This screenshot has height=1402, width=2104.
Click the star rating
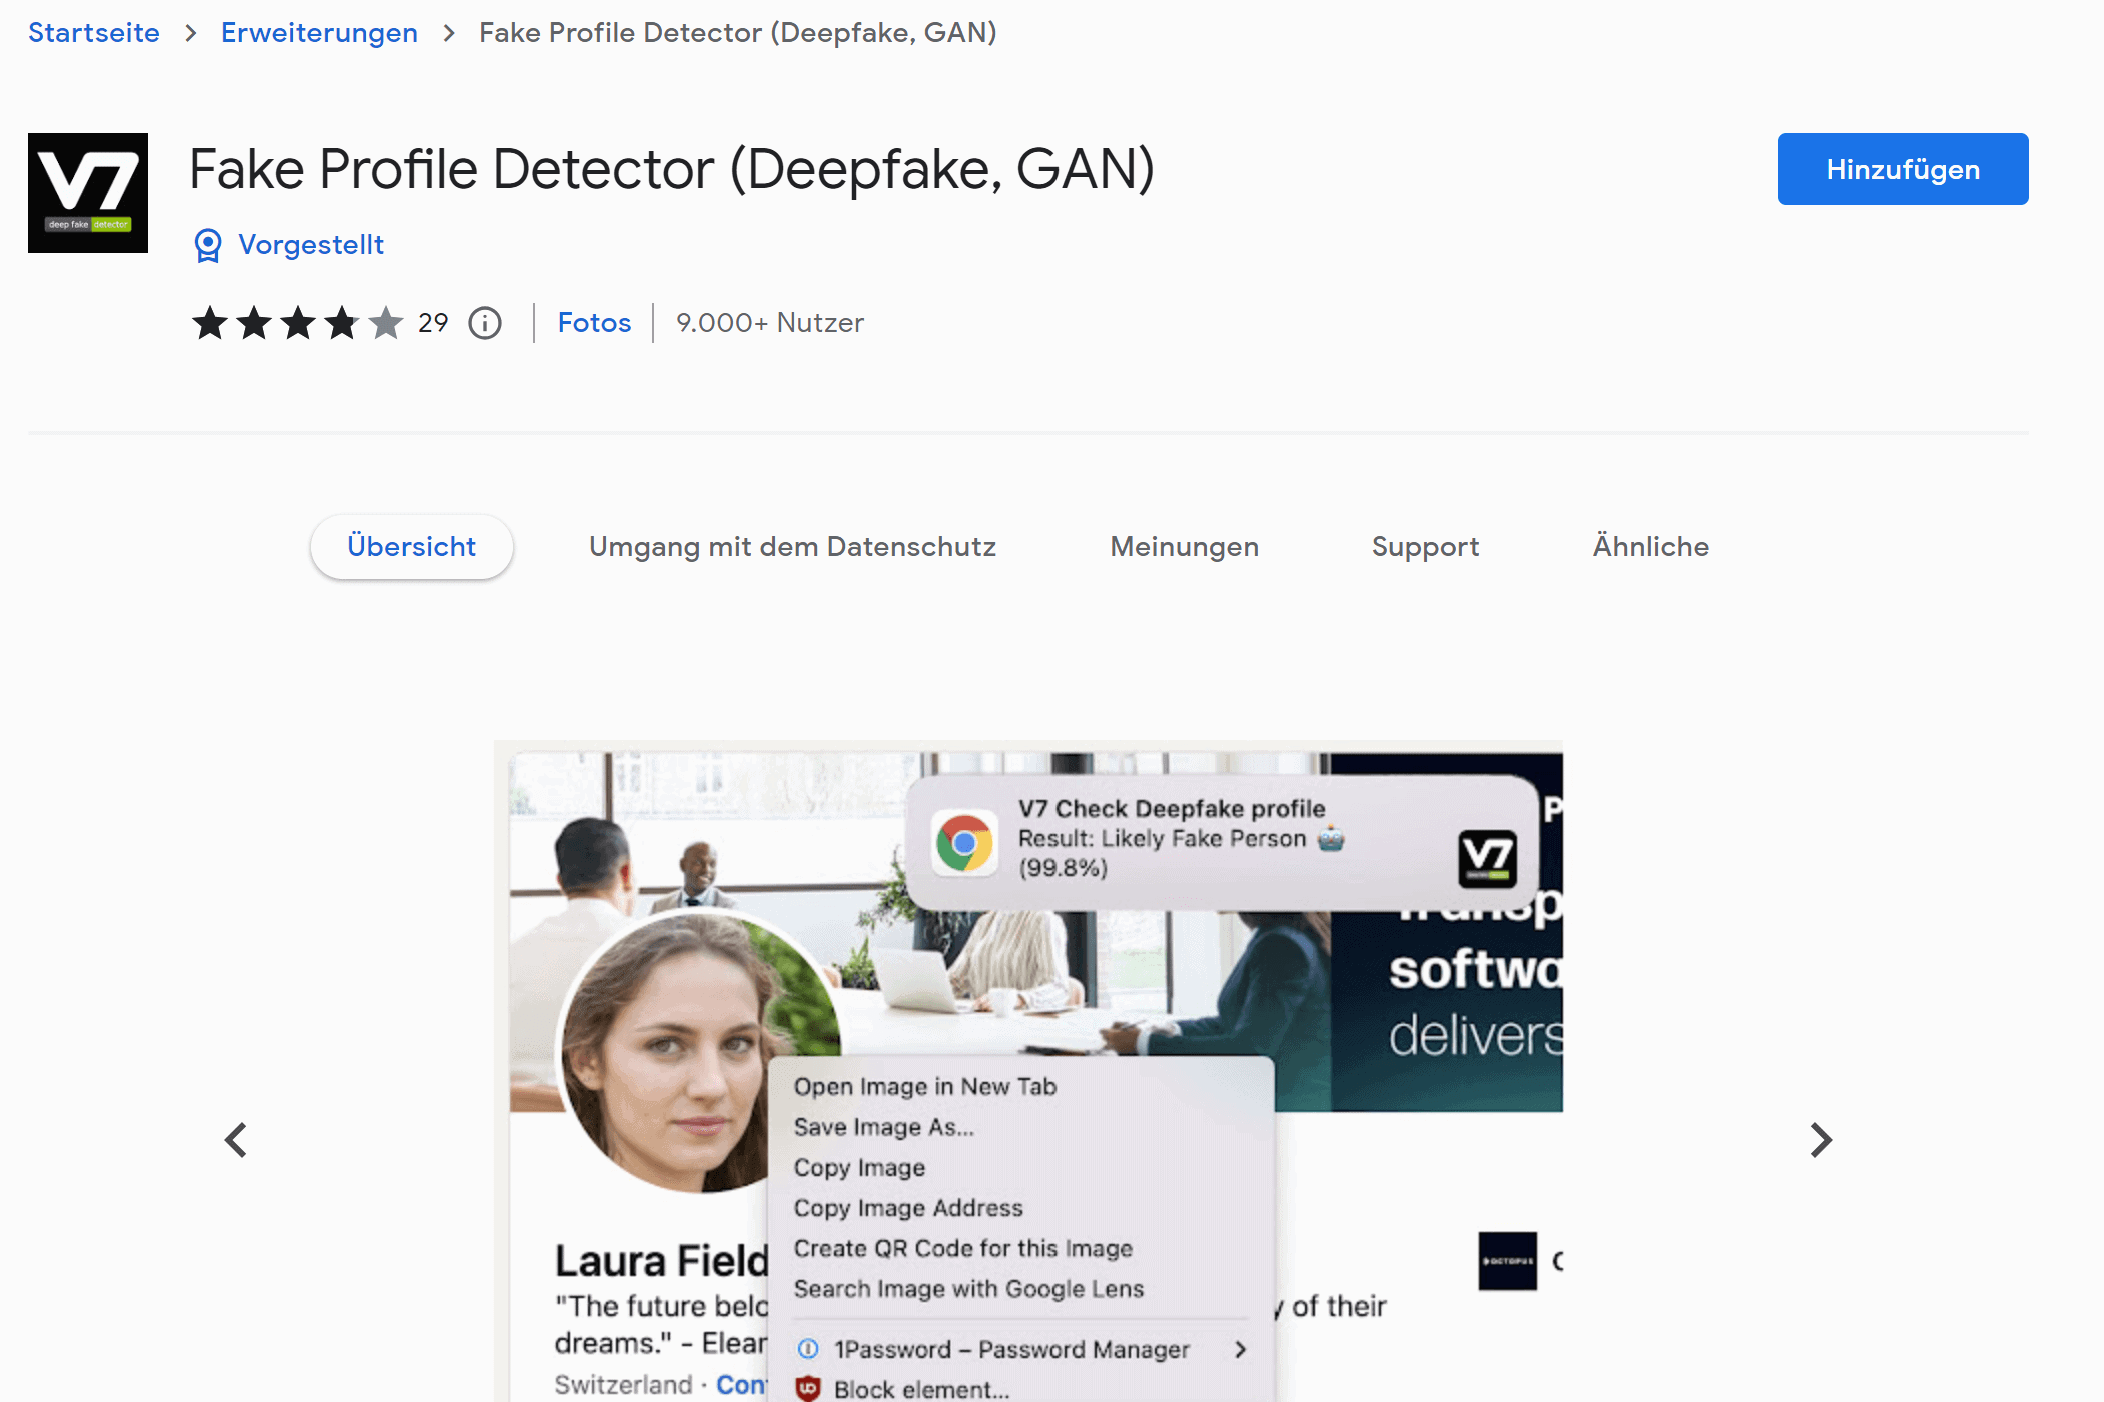(298, 323)
